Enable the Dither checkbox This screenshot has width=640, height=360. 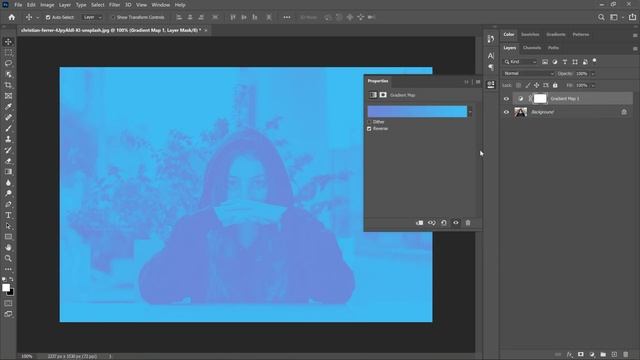[x=369, y=122]
